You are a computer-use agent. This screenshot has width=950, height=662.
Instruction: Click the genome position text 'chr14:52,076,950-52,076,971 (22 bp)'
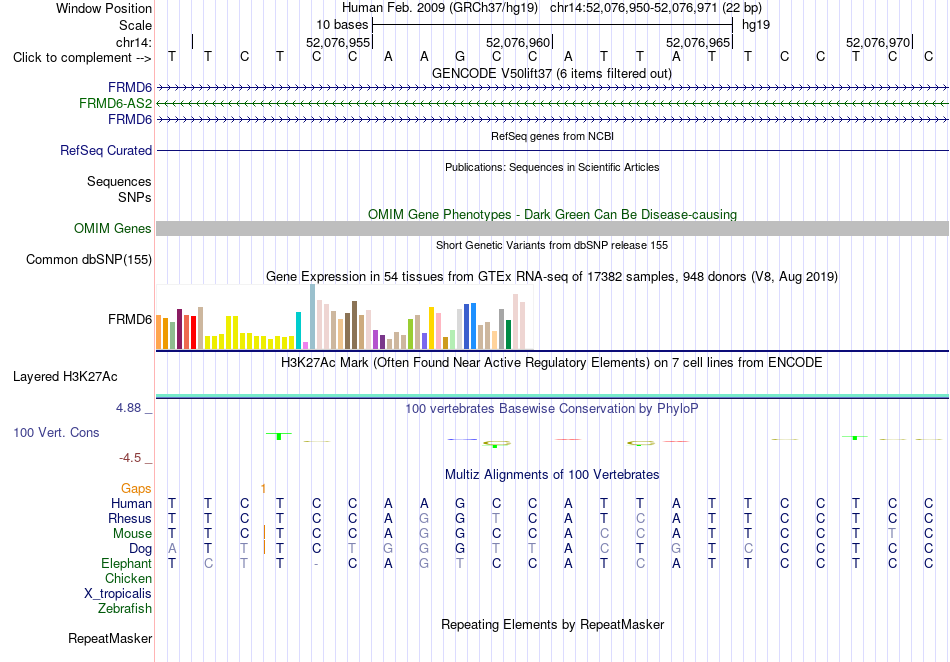(656, 8)
